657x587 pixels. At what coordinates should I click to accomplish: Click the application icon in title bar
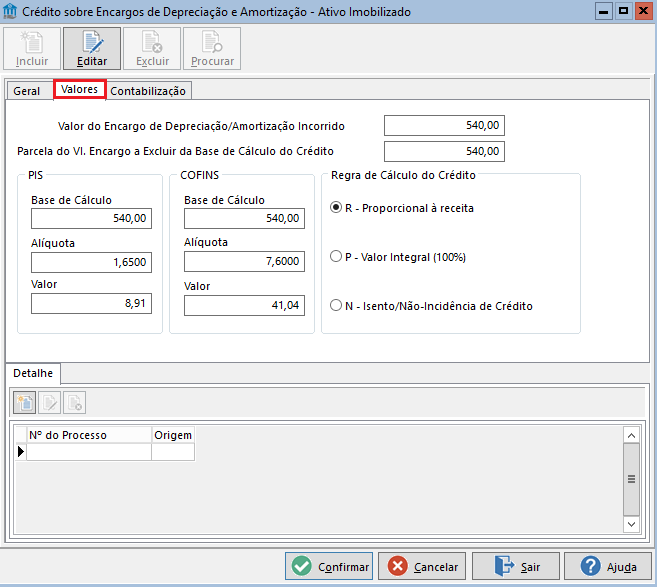click(10, 11)
